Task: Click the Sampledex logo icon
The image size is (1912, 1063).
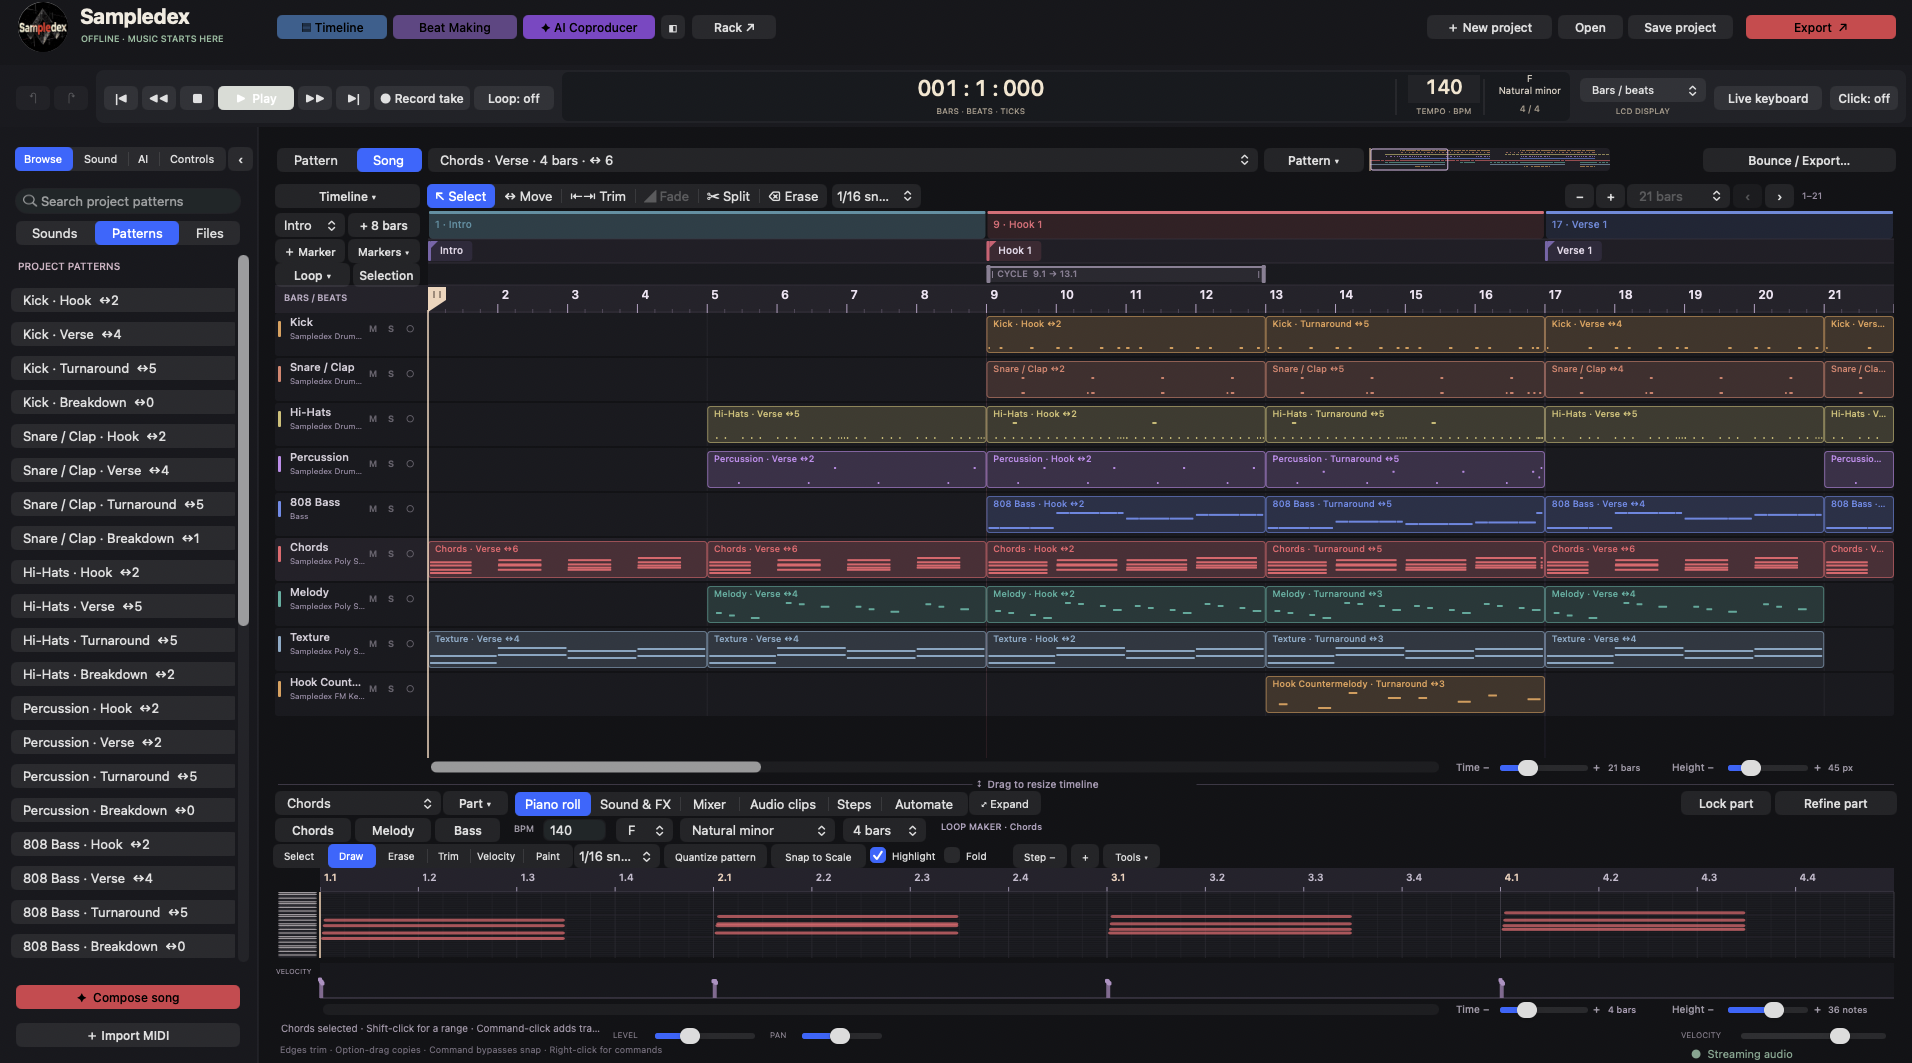Action: tap(43, 27)
